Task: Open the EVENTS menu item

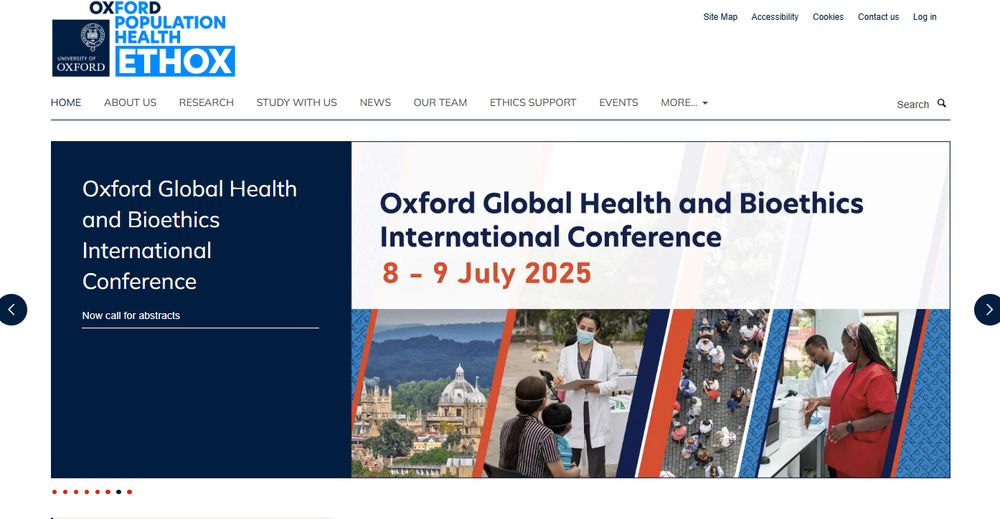Action: (x=618, y=103)
